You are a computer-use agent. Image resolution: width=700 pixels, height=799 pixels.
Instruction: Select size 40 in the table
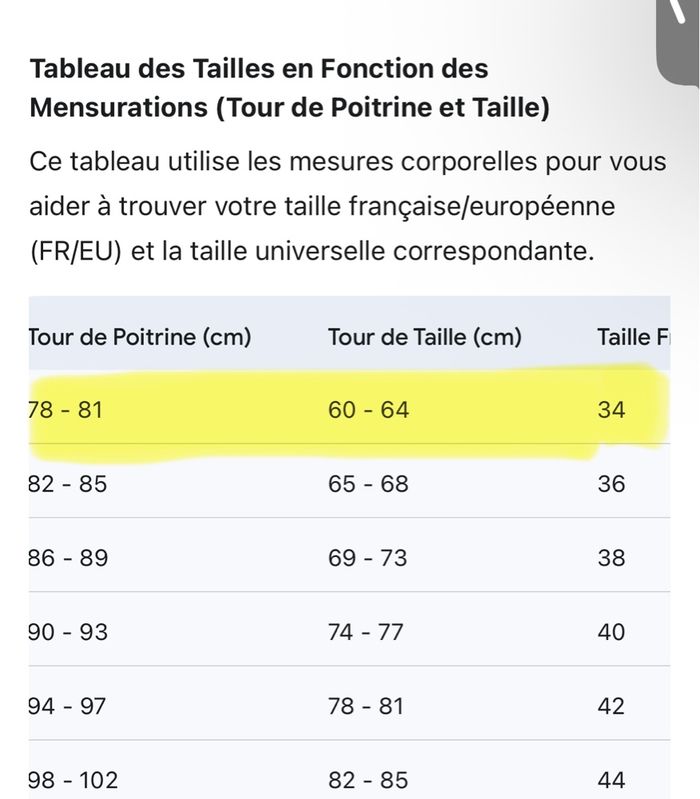610,632
